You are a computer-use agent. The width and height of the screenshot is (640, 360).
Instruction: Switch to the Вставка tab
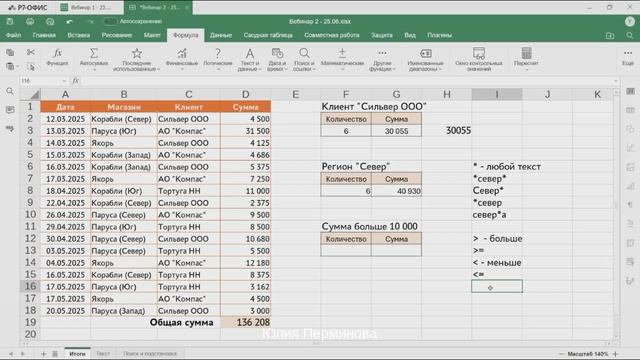click(79, 36)
